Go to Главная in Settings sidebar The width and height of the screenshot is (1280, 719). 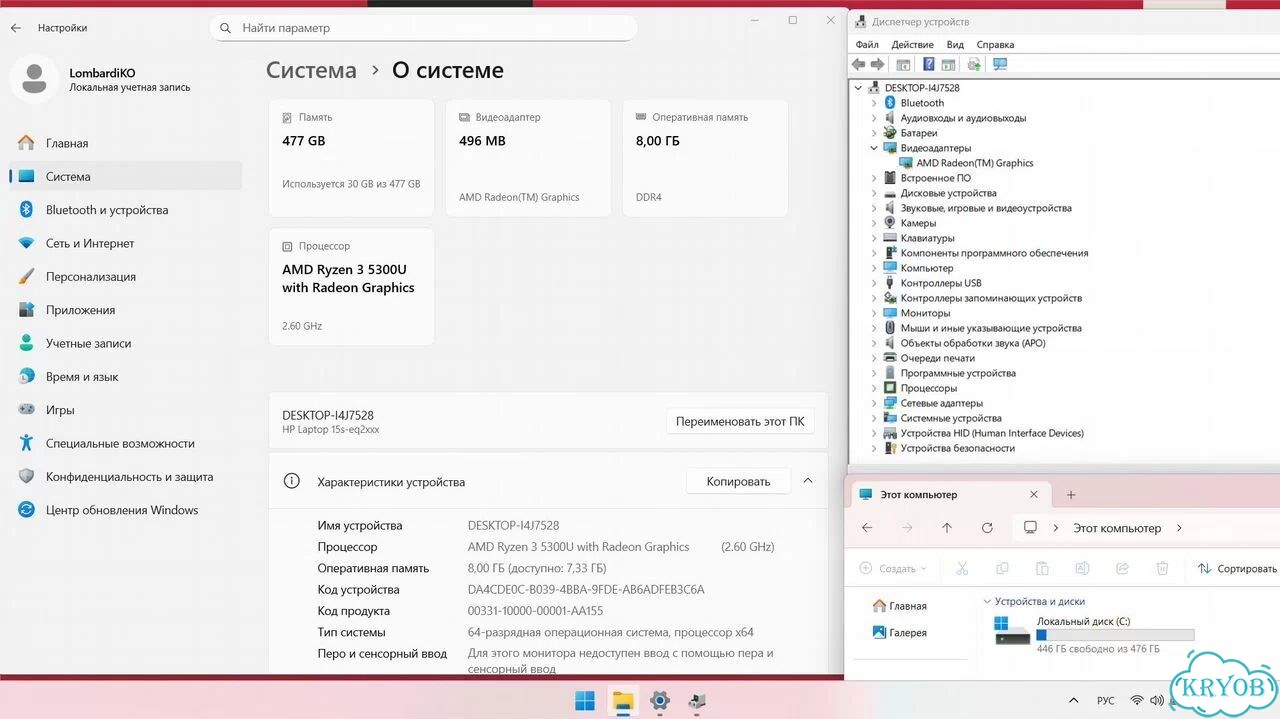[x=125, y=143]
